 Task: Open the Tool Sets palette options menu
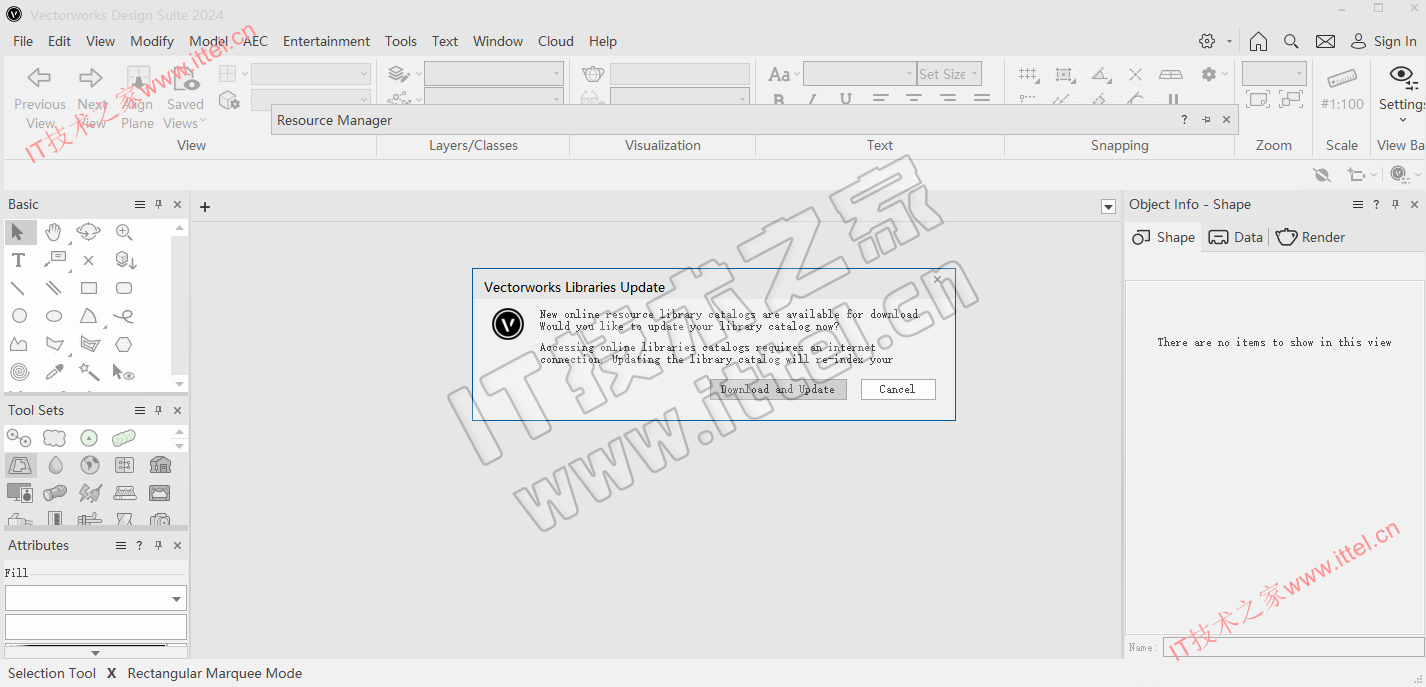click(140, 410)
